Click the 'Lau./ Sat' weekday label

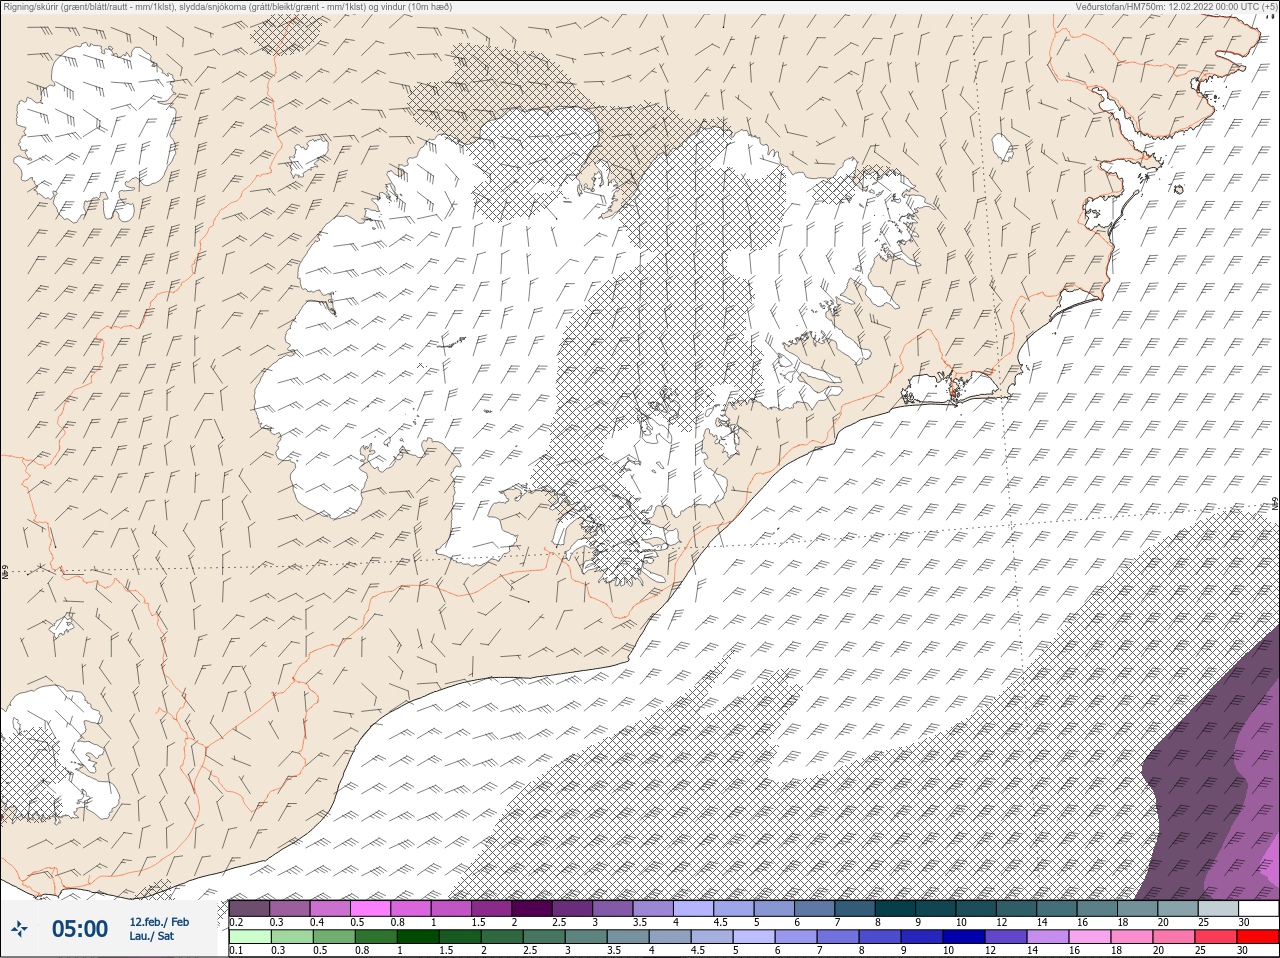tap(152, 936)
